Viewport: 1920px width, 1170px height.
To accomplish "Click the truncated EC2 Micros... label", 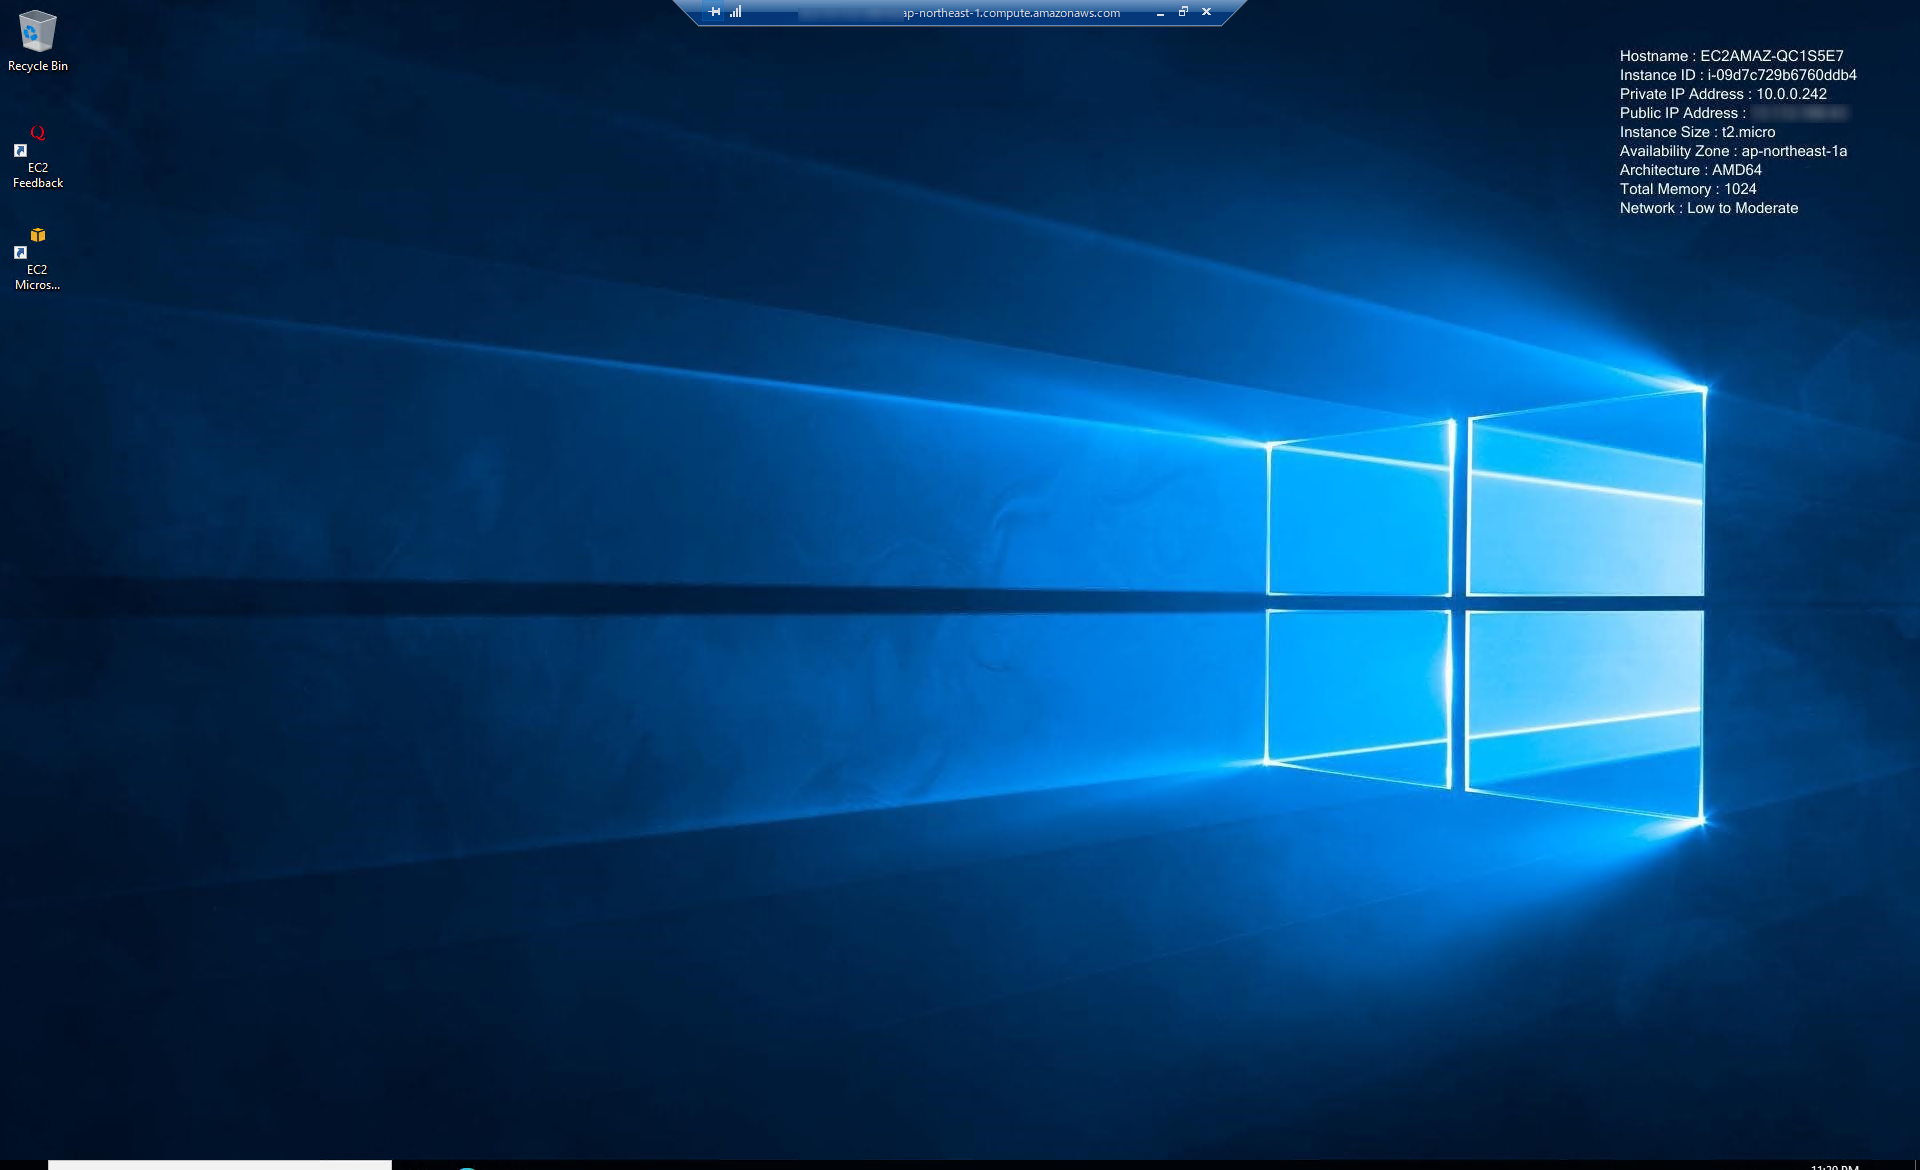I will (37, 277).
